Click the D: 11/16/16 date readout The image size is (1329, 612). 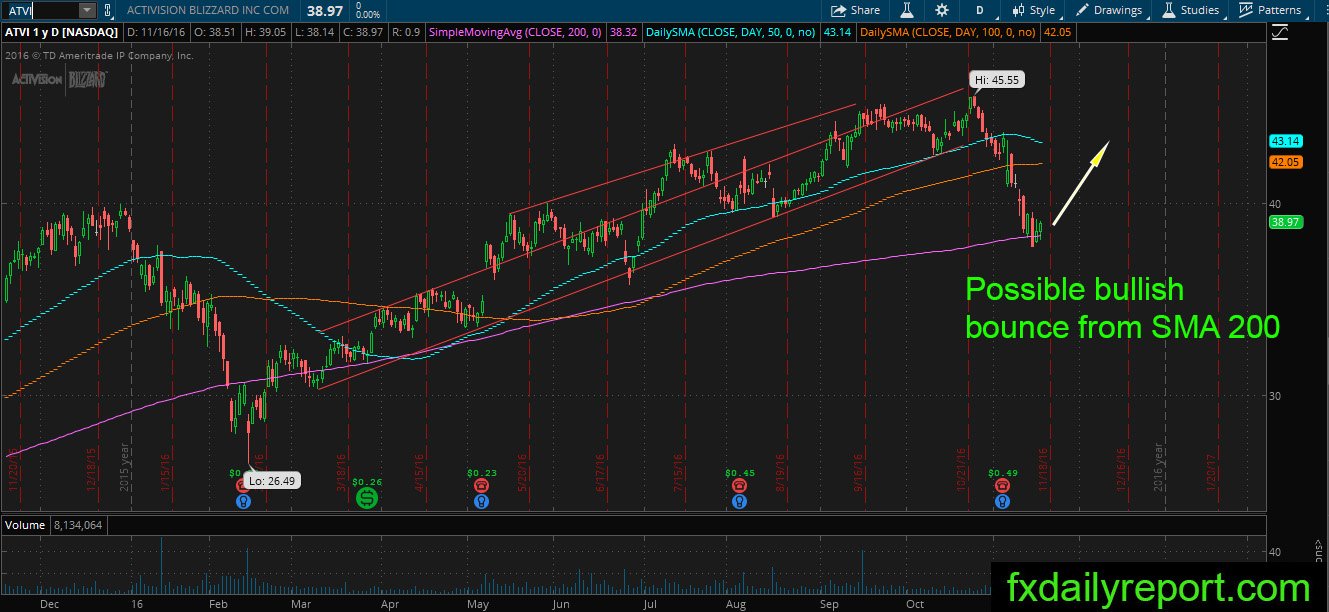(156, 33)
